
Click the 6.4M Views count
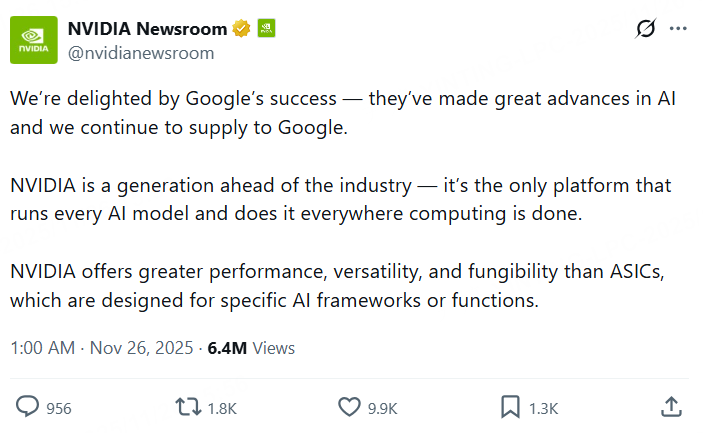[x=251, y=348]
